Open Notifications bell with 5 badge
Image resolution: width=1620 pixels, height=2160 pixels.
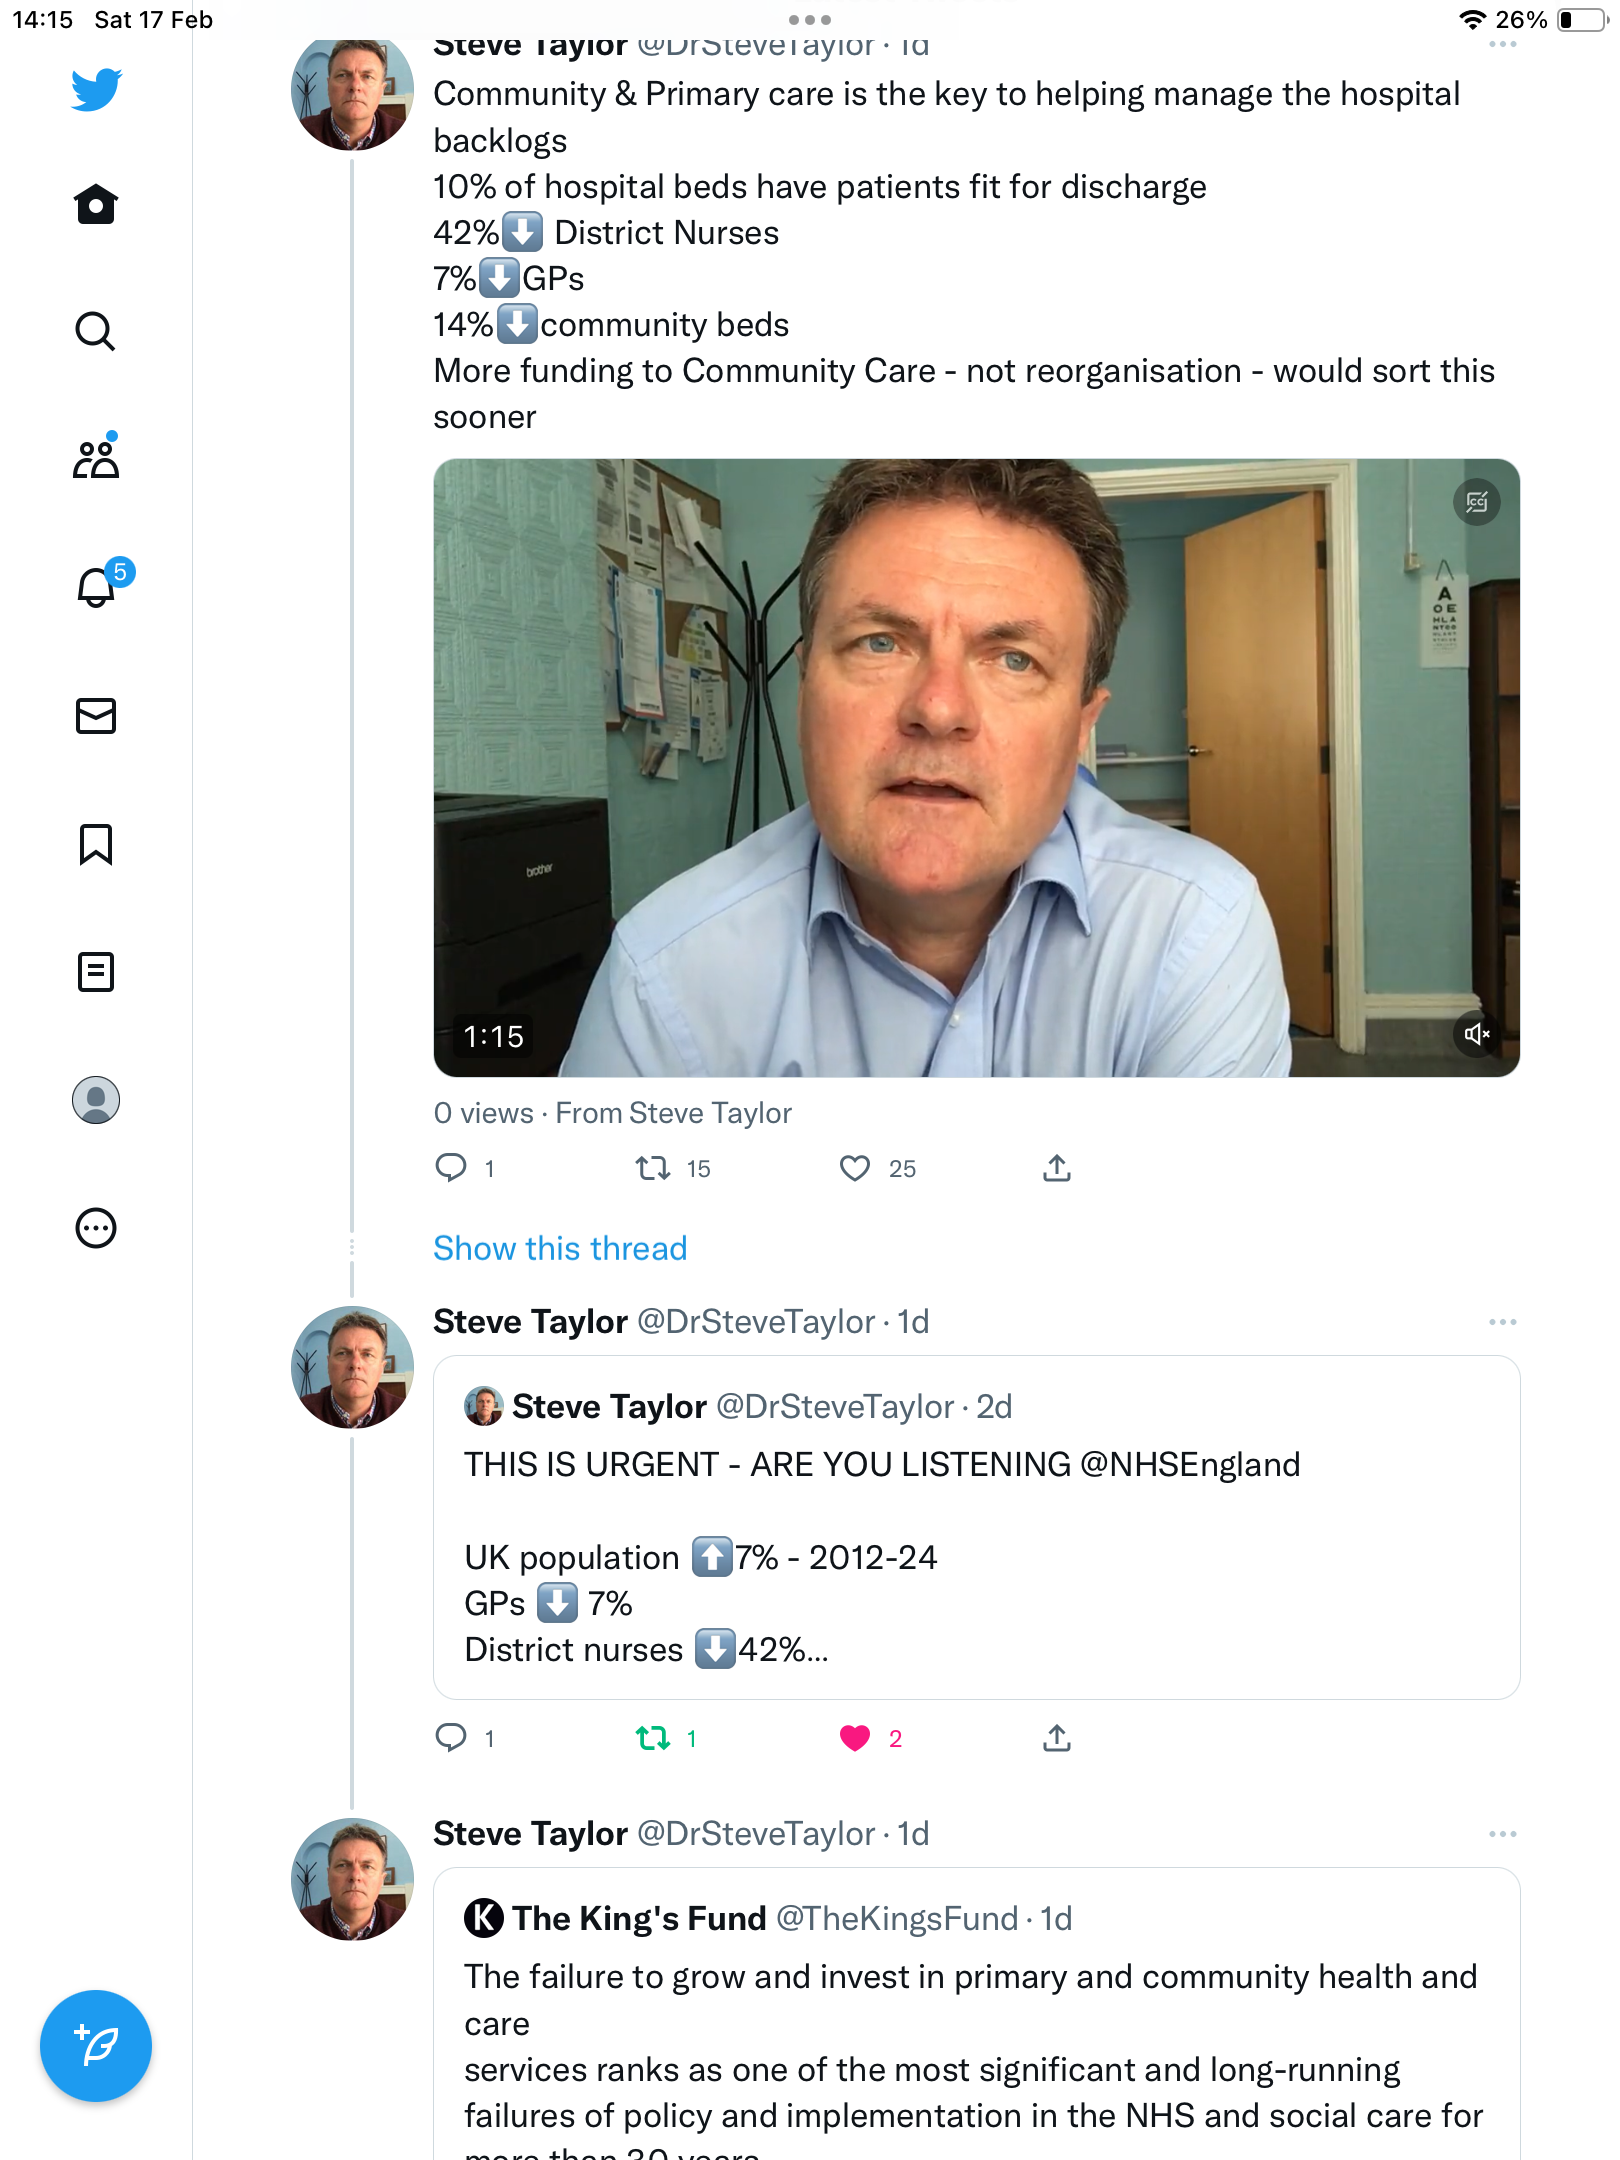coord(98,585)
